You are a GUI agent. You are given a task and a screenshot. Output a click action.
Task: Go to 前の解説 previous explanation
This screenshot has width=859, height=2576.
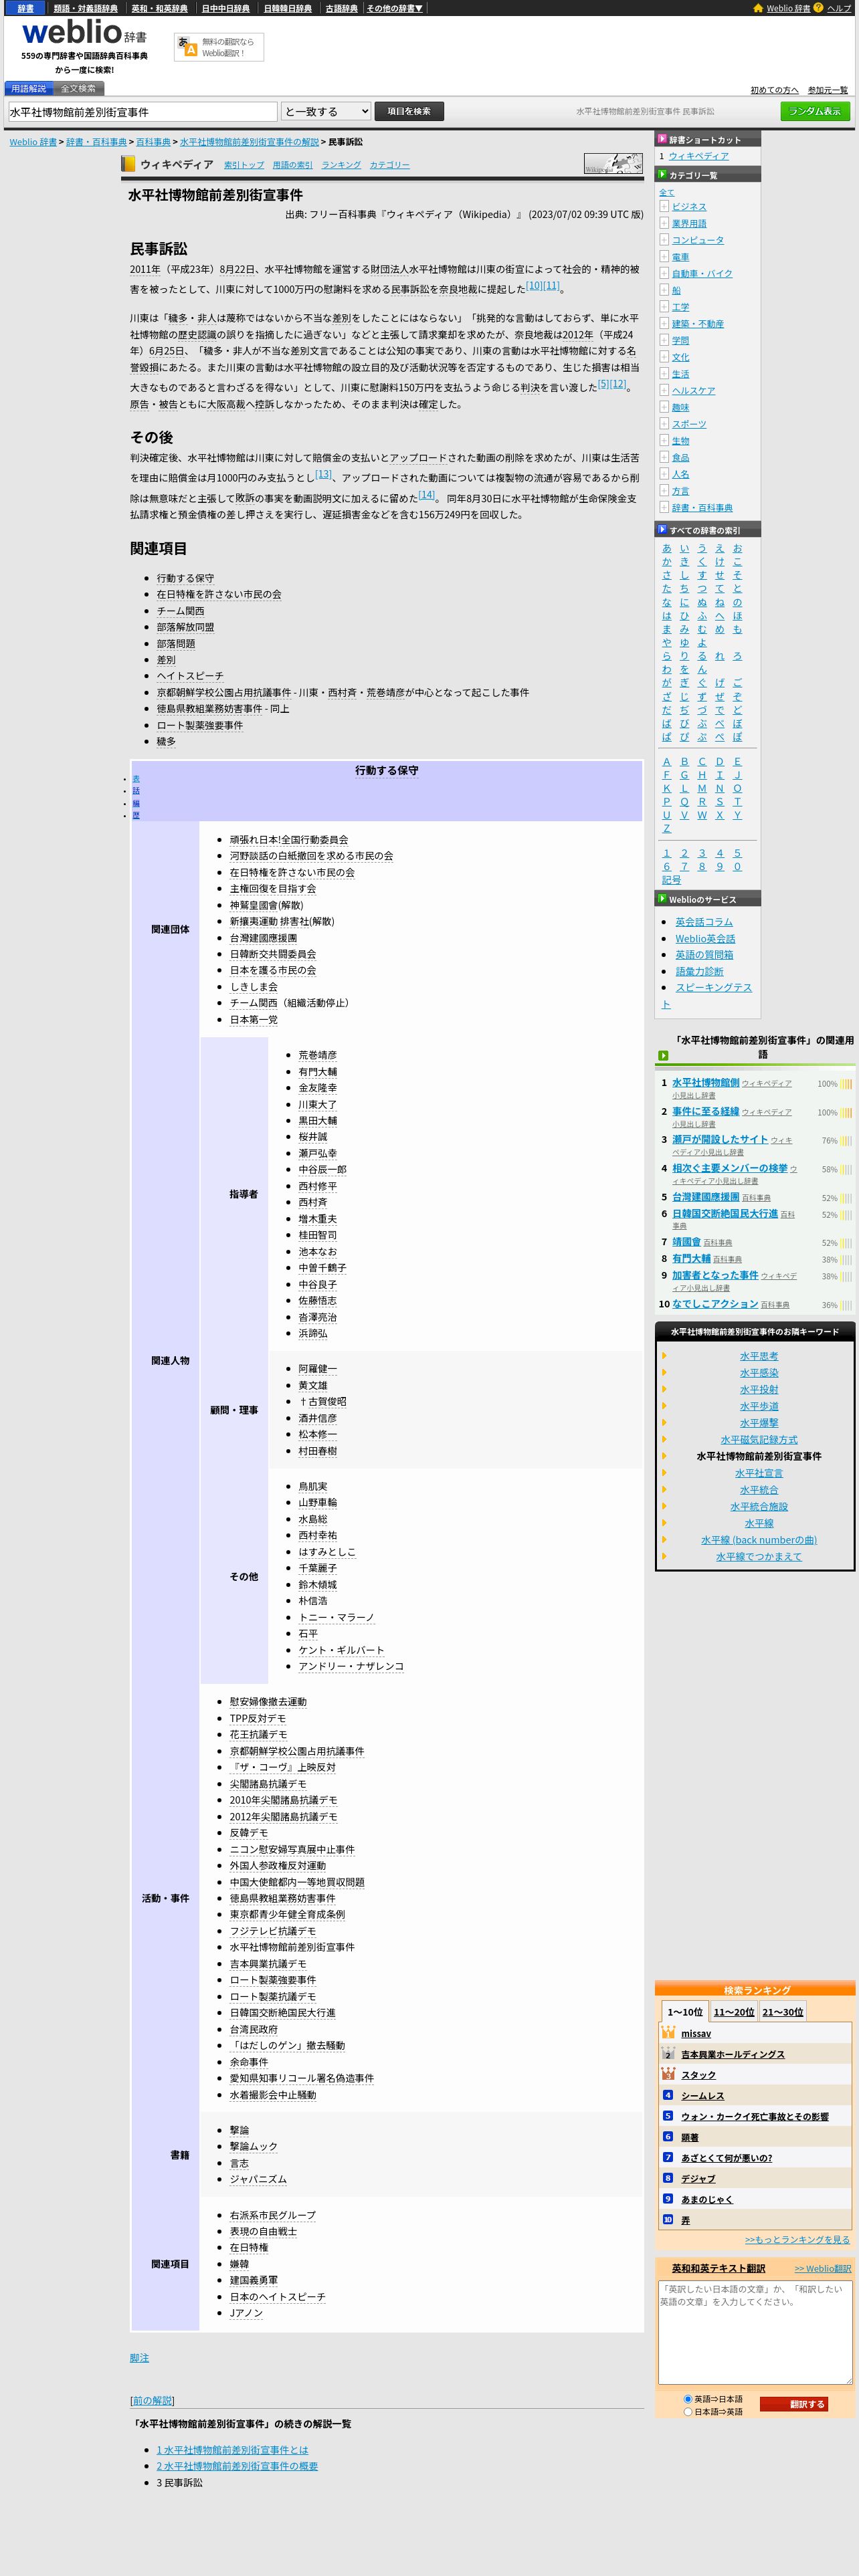[152, 2400]
